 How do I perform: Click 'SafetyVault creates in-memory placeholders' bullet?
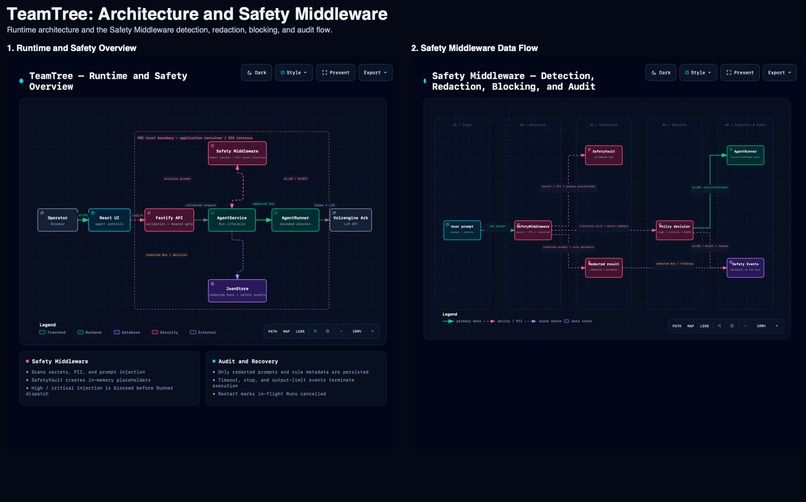90,380
